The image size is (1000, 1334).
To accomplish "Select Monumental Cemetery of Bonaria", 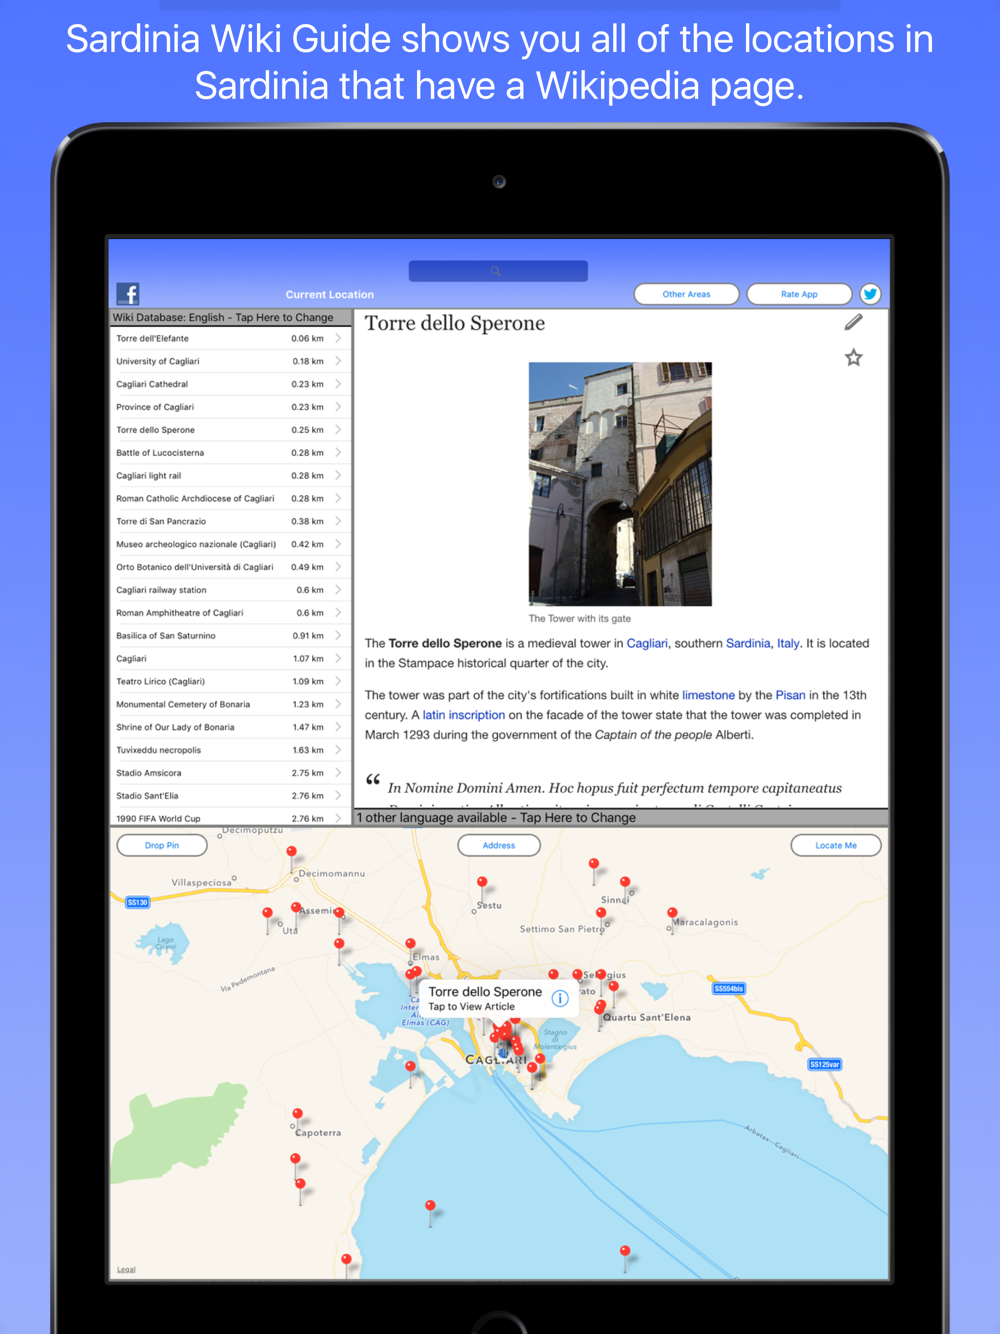I will (230, 704).
